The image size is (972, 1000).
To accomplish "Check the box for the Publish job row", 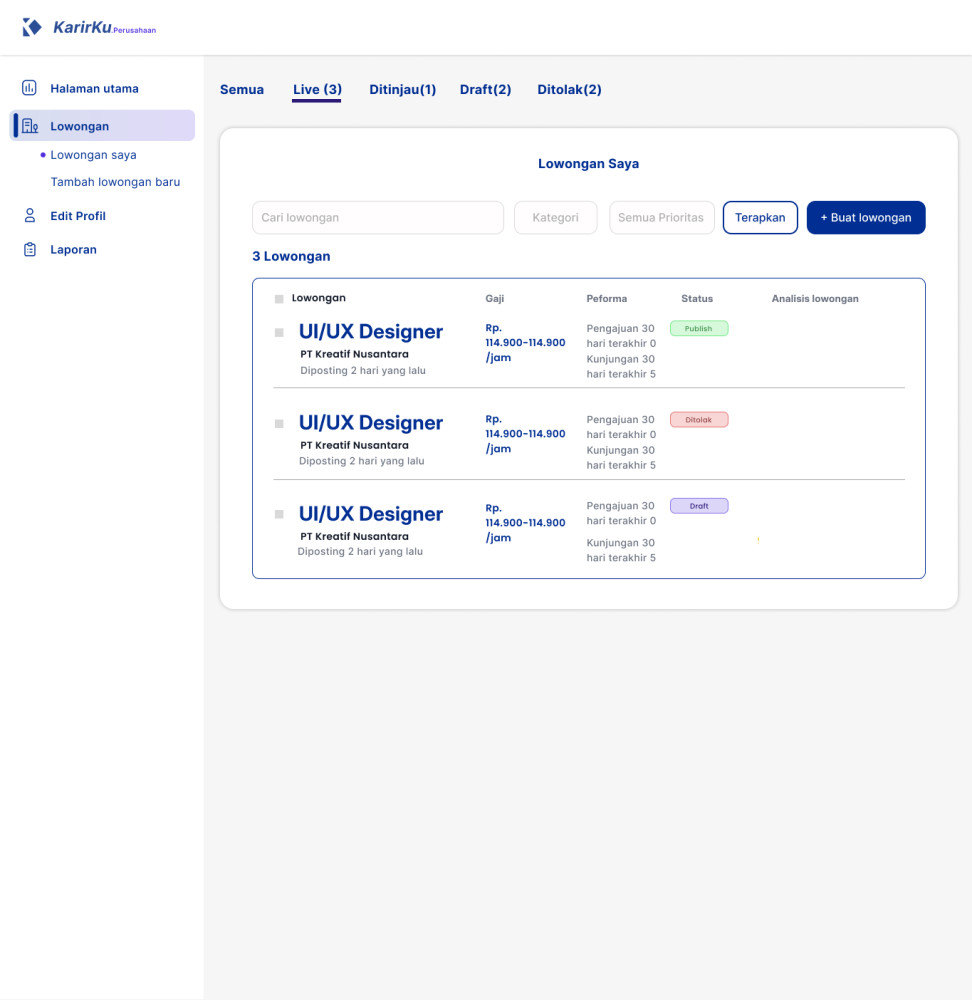I will (x=279, y=332).
